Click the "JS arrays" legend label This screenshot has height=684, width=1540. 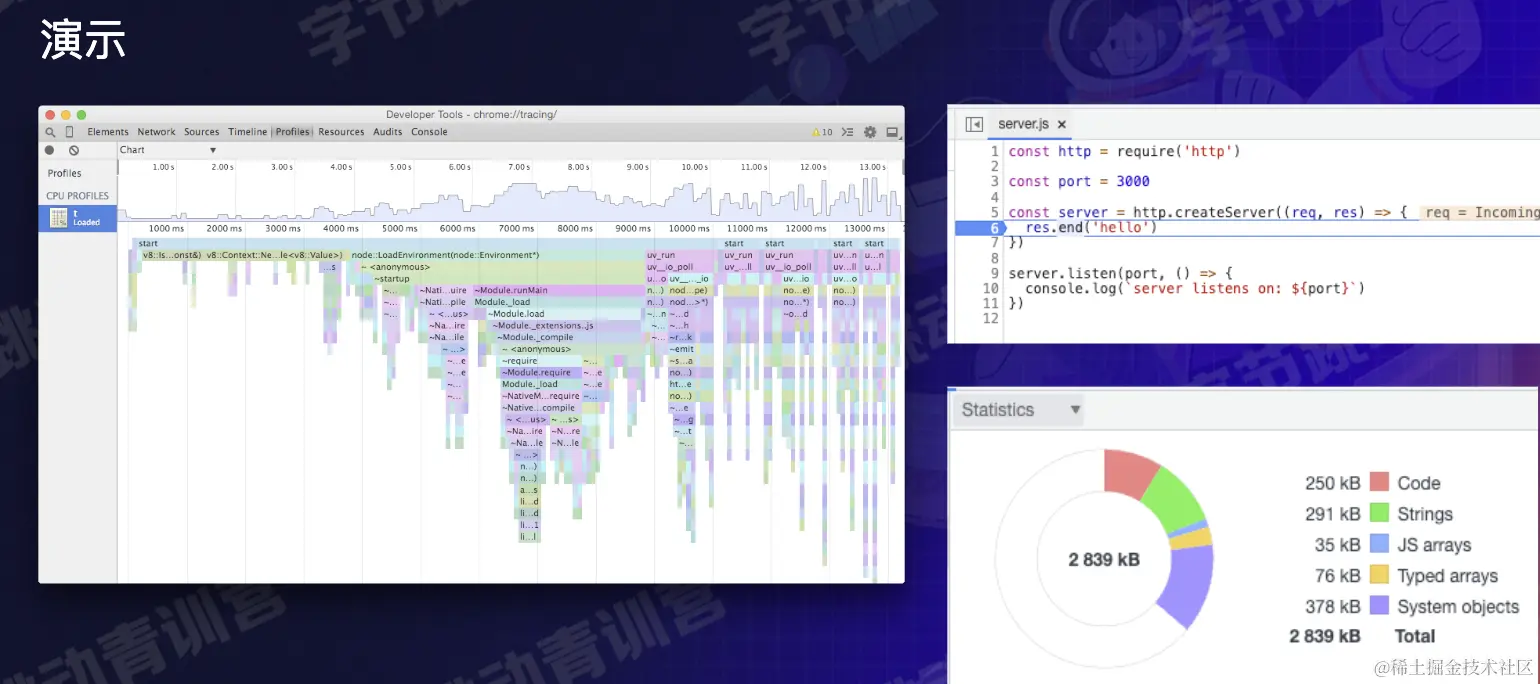click(x=1434, y=545)
